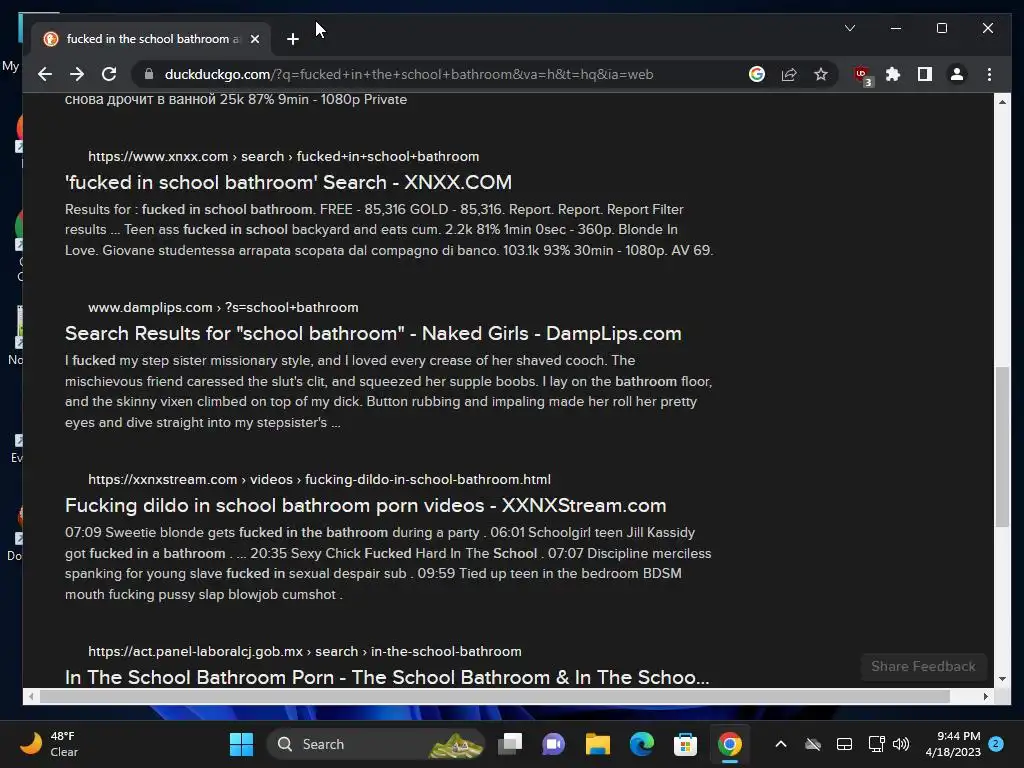This screenshot has width=1024, height=768.
Task: Open the weather widget showing 48°F
Action: [x=49, y=744]
